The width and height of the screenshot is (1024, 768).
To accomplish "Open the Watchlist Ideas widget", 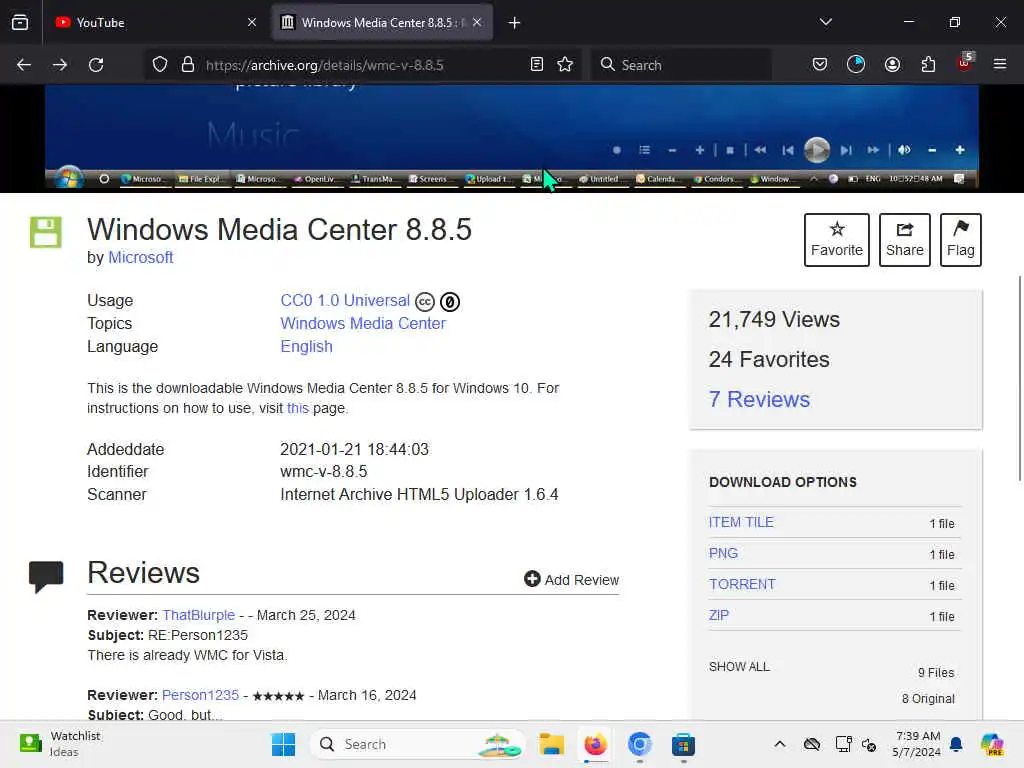I will pos(59,744).
